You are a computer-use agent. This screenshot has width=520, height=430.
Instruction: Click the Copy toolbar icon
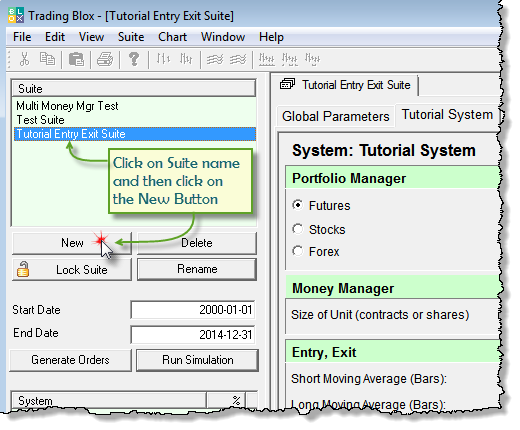point(47,59)
